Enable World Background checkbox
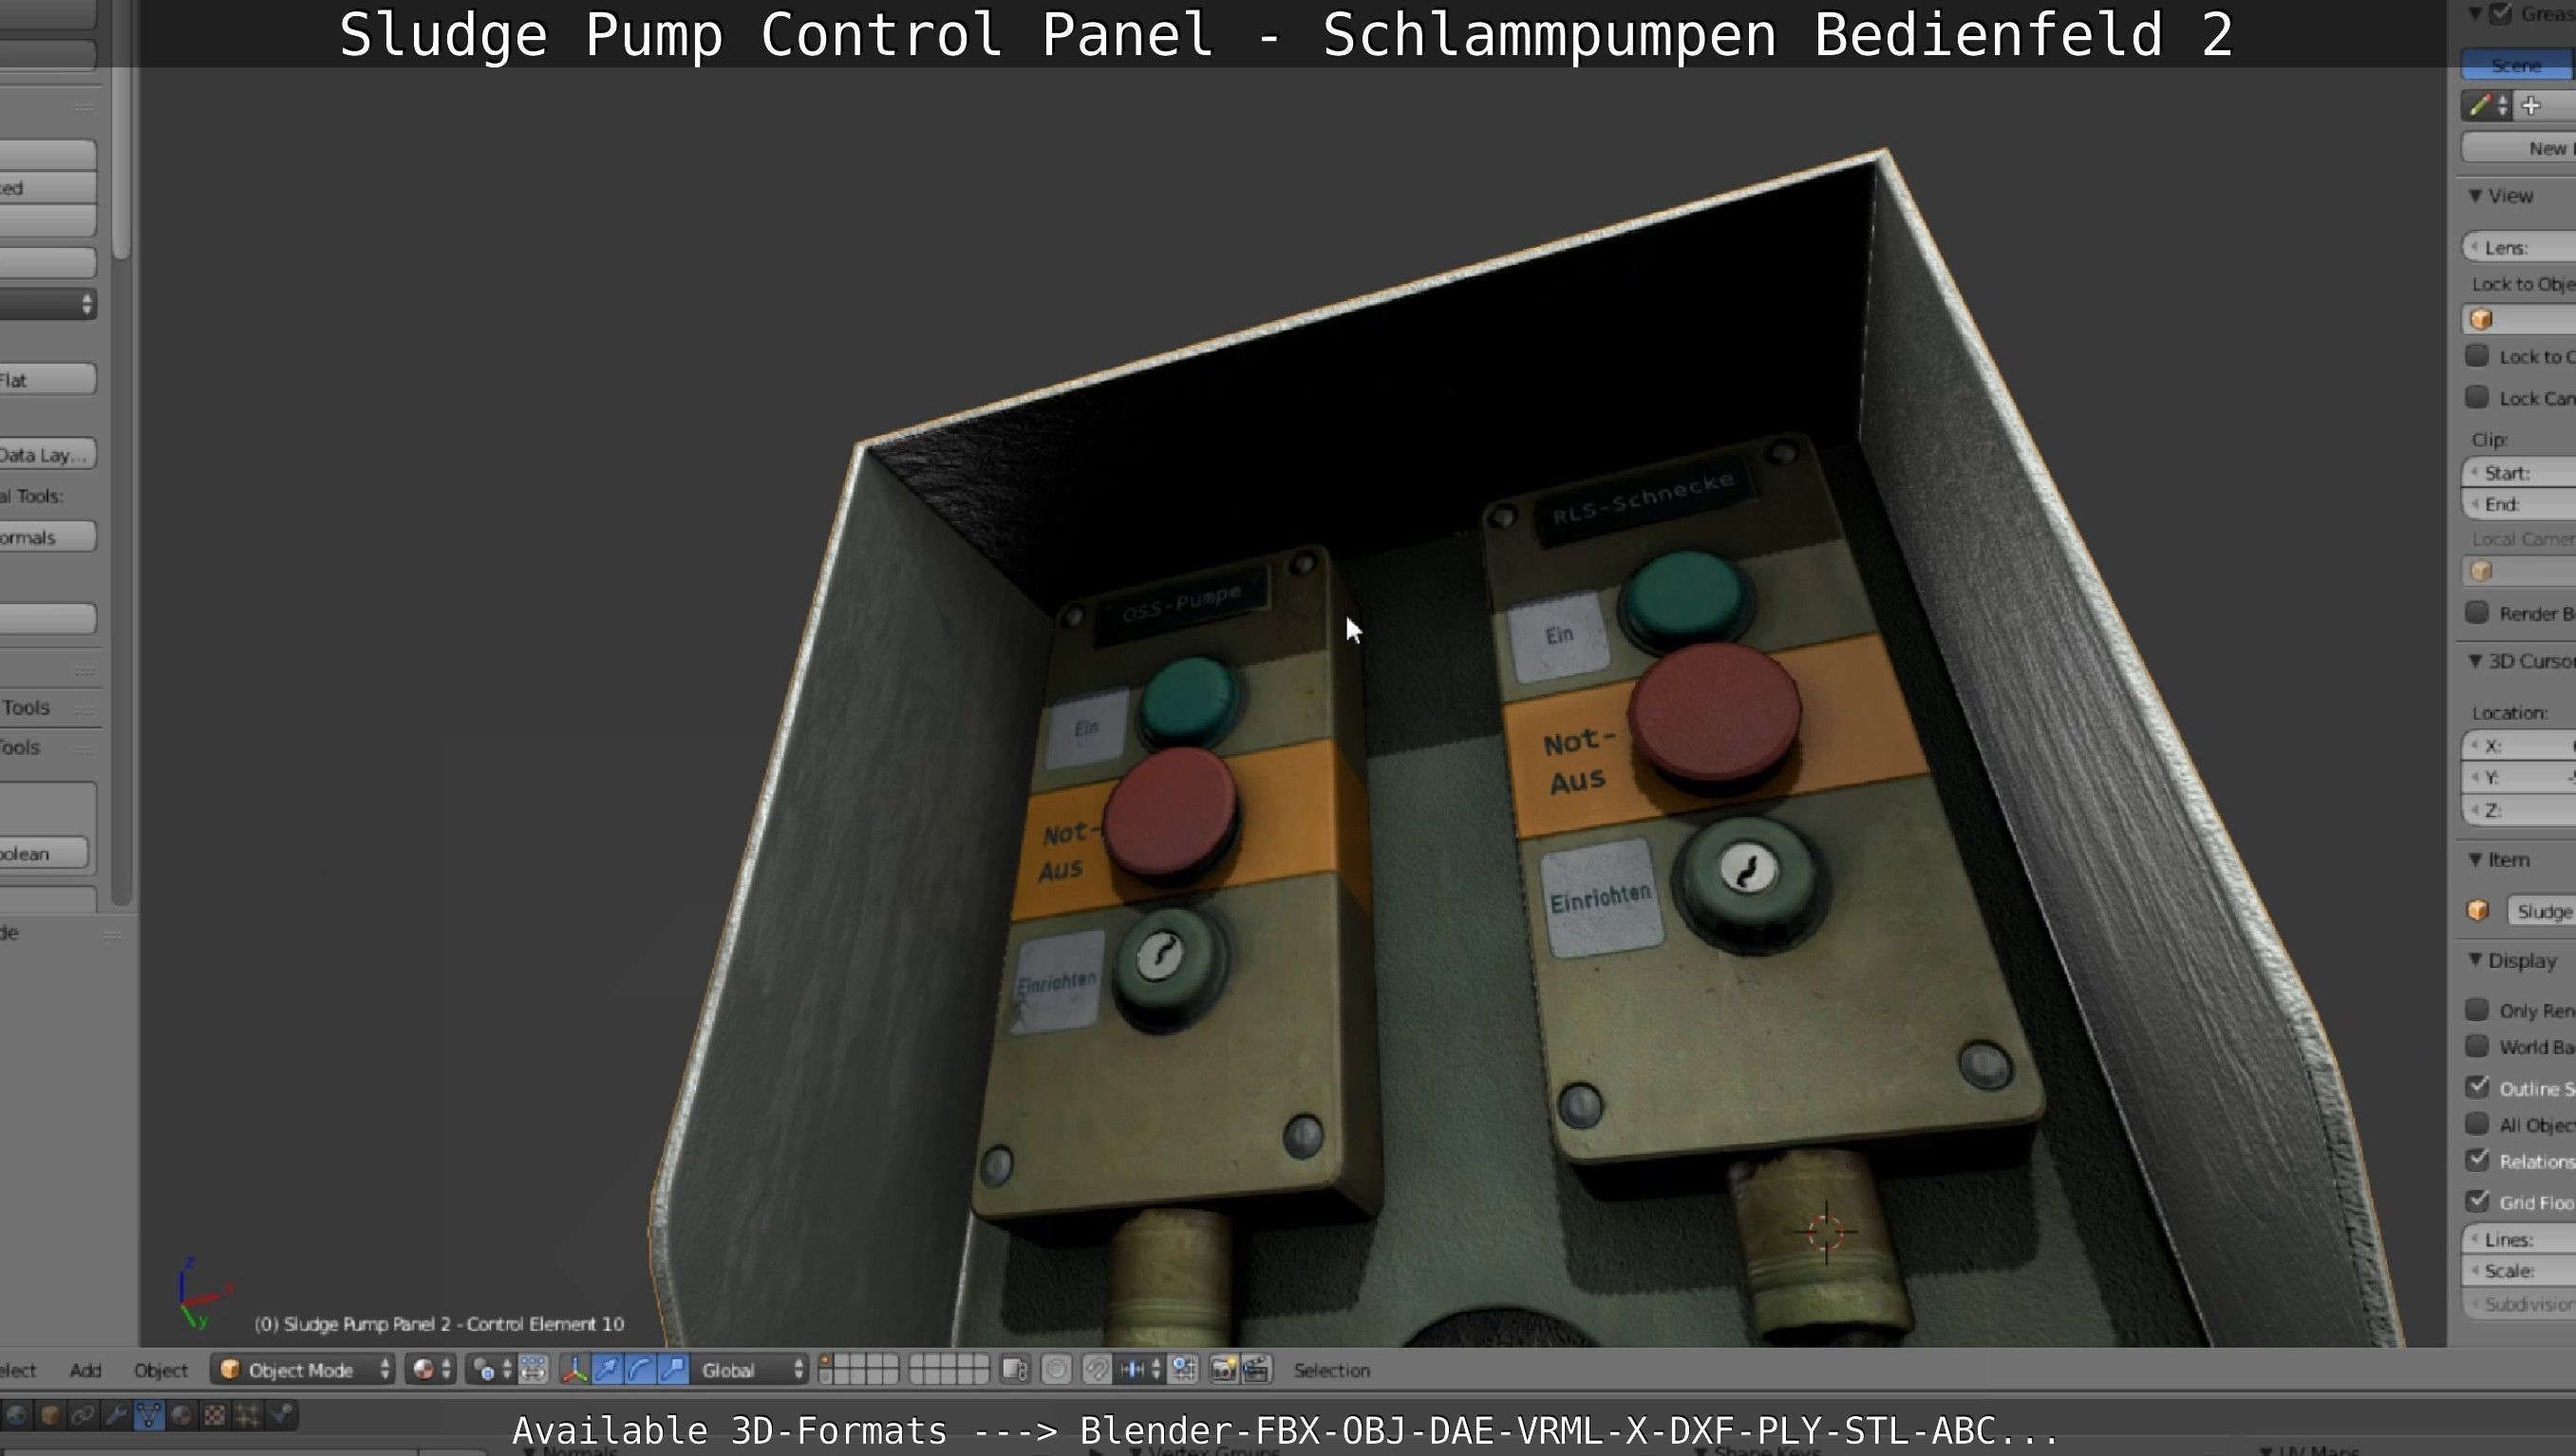This screenshot has height=1456, width=2576. 2478,1046
